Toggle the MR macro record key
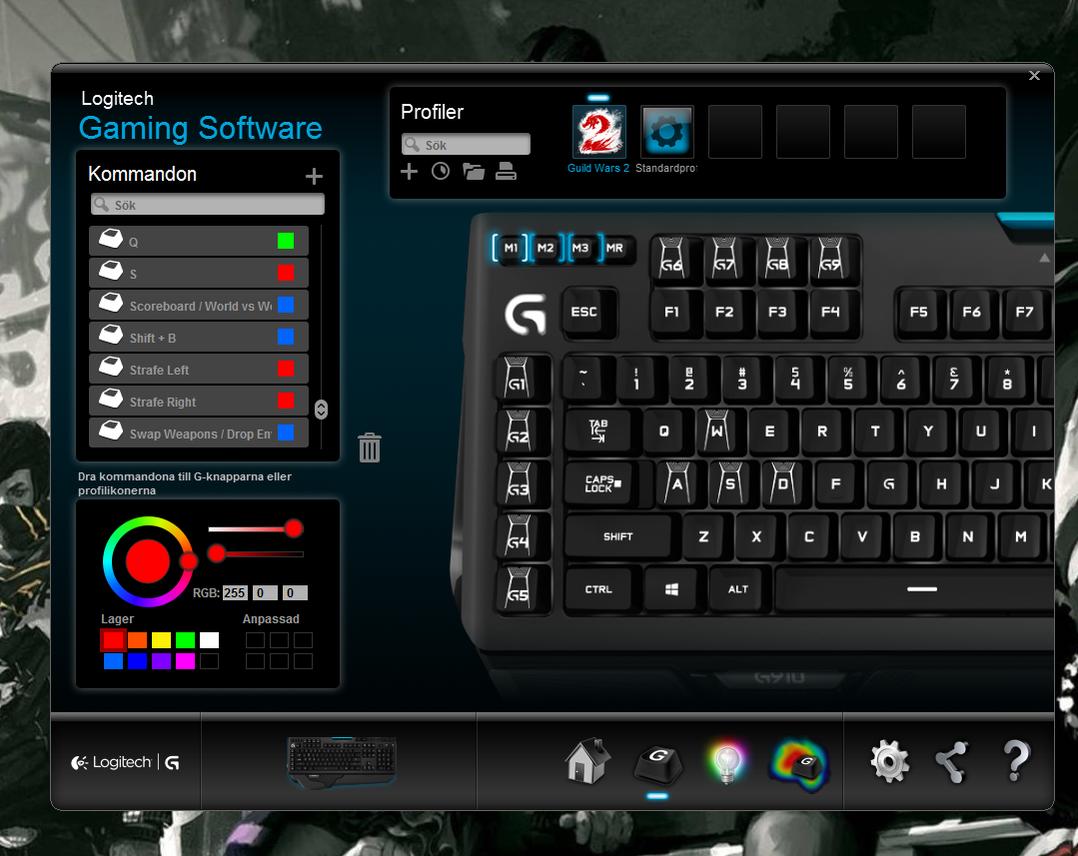This screenshot has height=856, width=1078. (615, 248)
